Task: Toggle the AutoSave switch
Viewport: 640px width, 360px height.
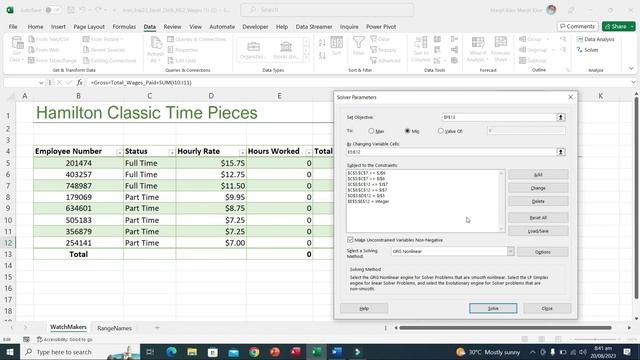Action: point(53,10)
